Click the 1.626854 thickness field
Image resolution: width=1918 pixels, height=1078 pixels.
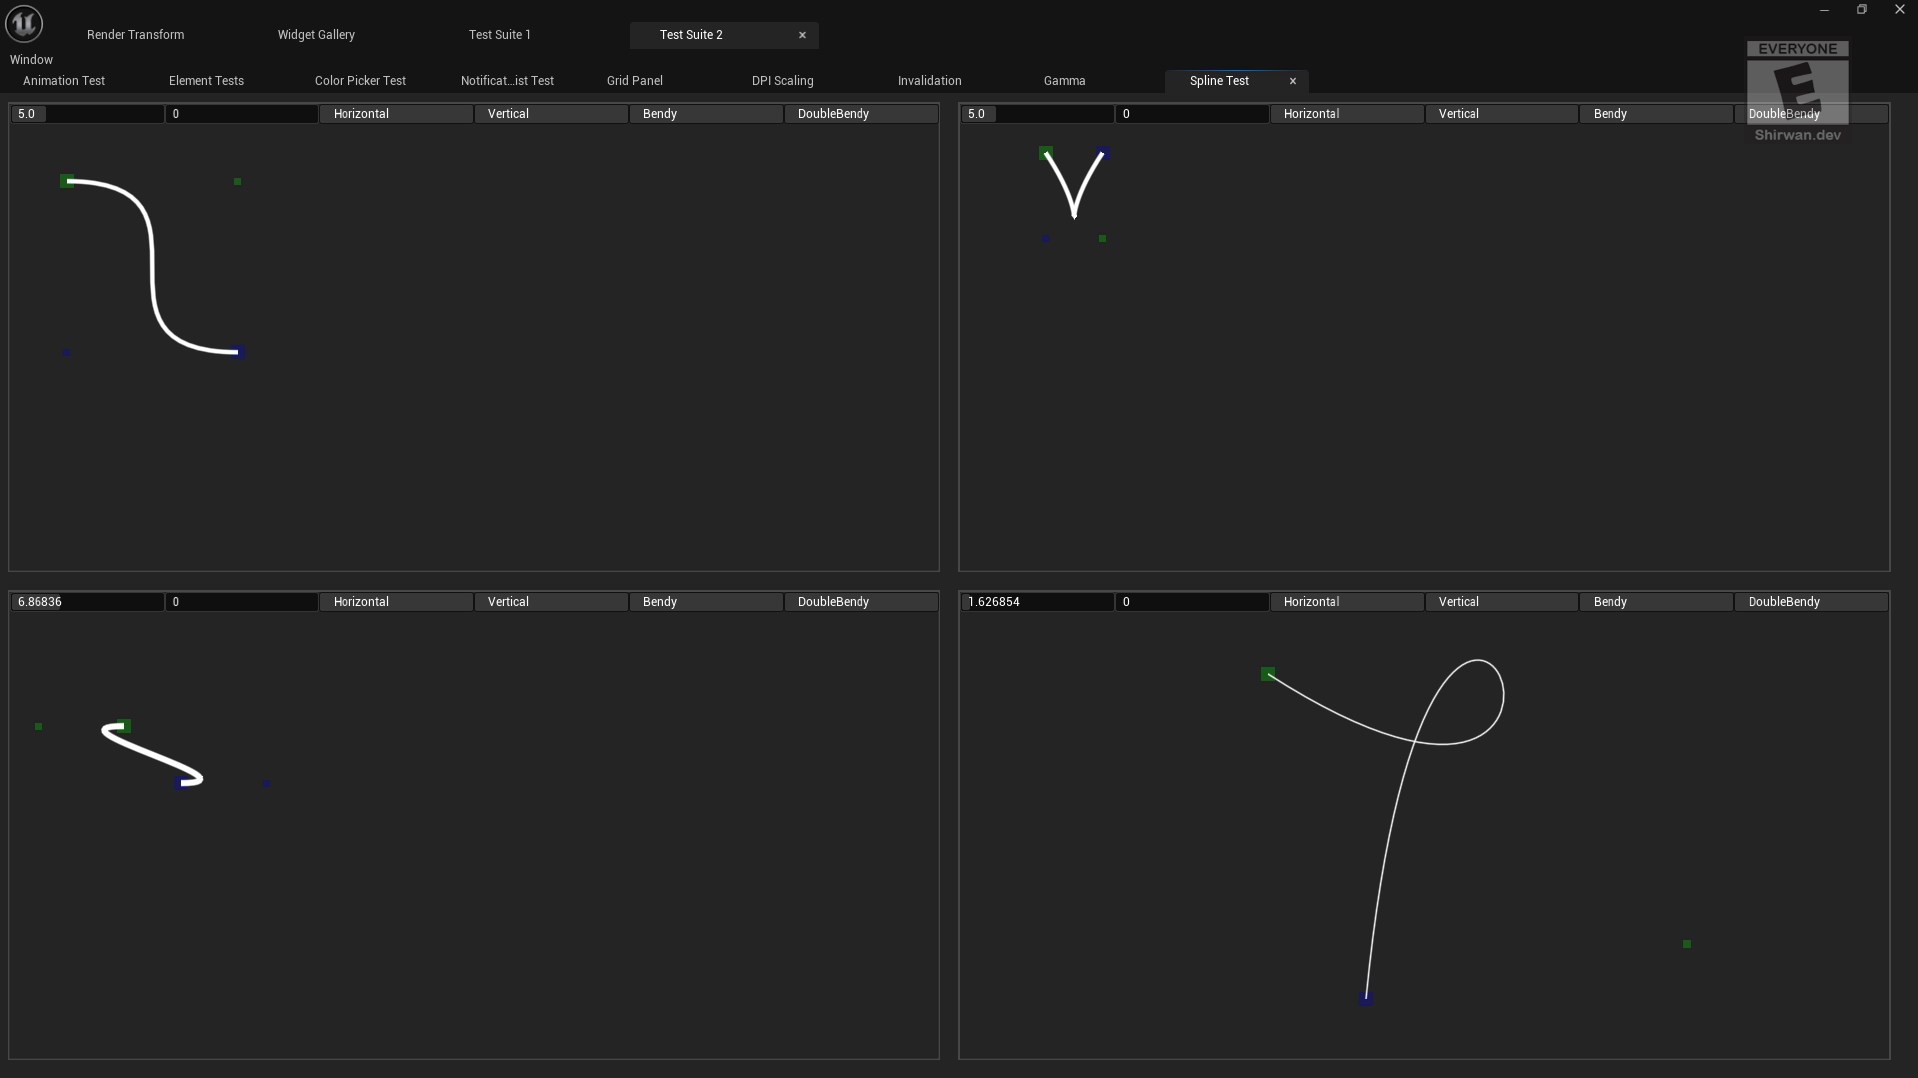click(1038, 602)
